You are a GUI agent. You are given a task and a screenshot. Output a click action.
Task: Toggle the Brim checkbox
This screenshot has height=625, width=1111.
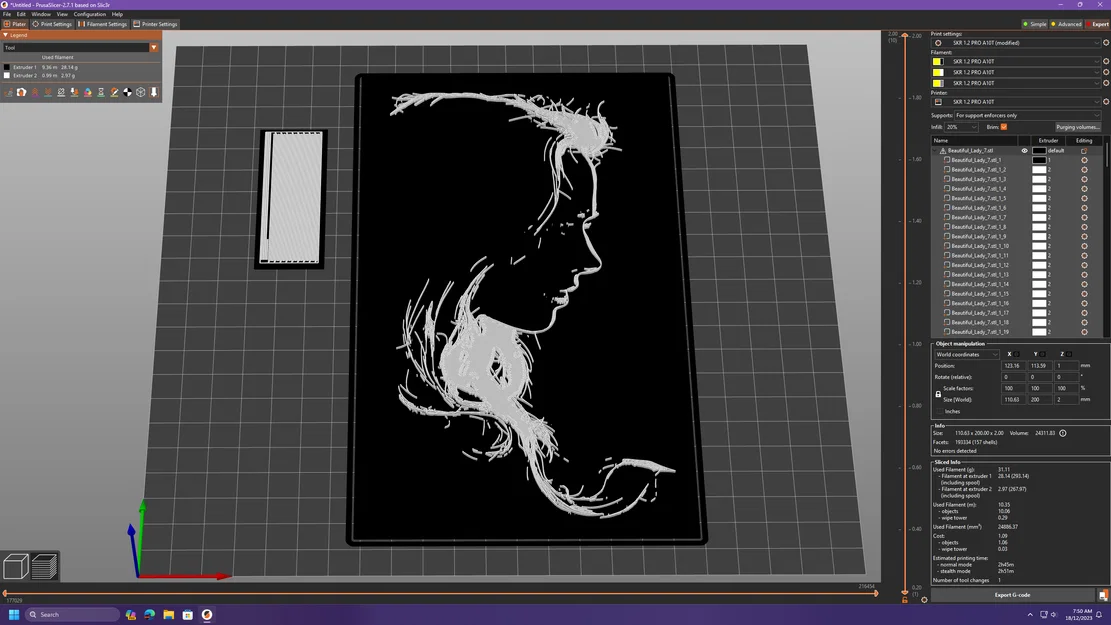1004,127
